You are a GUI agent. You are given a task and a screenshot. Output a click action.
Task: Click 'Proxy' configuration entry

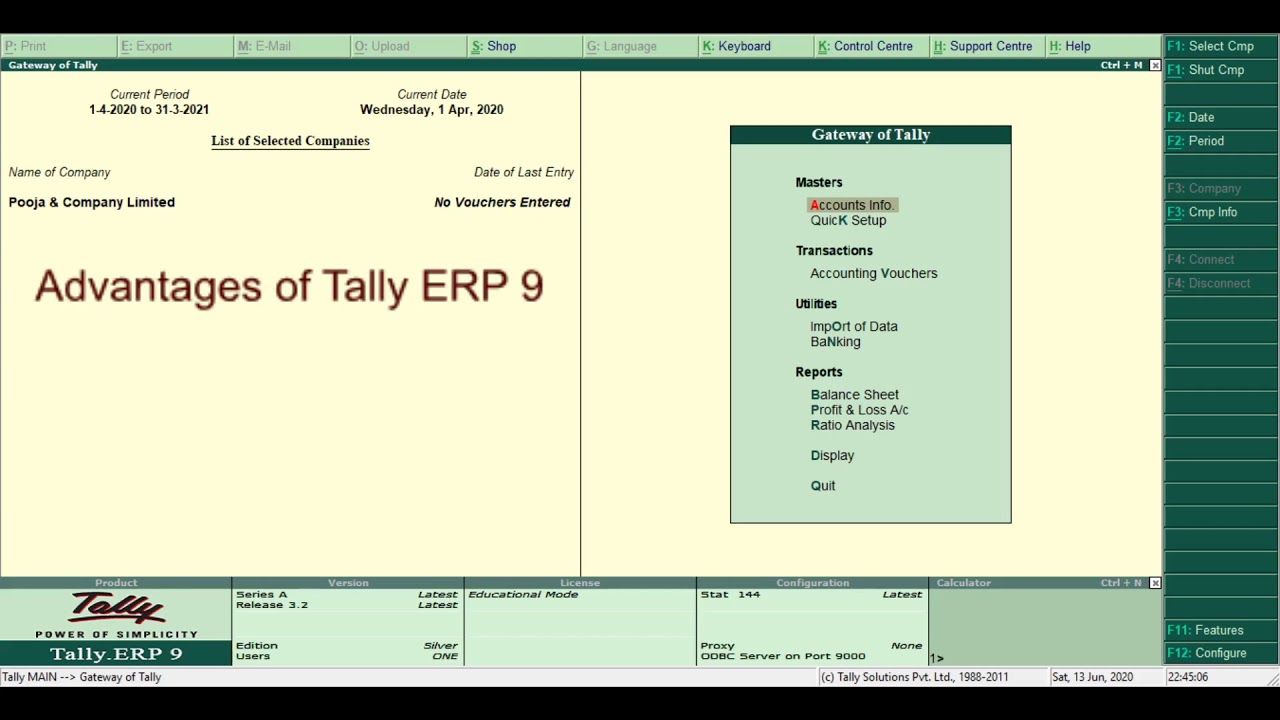[717, 646]
